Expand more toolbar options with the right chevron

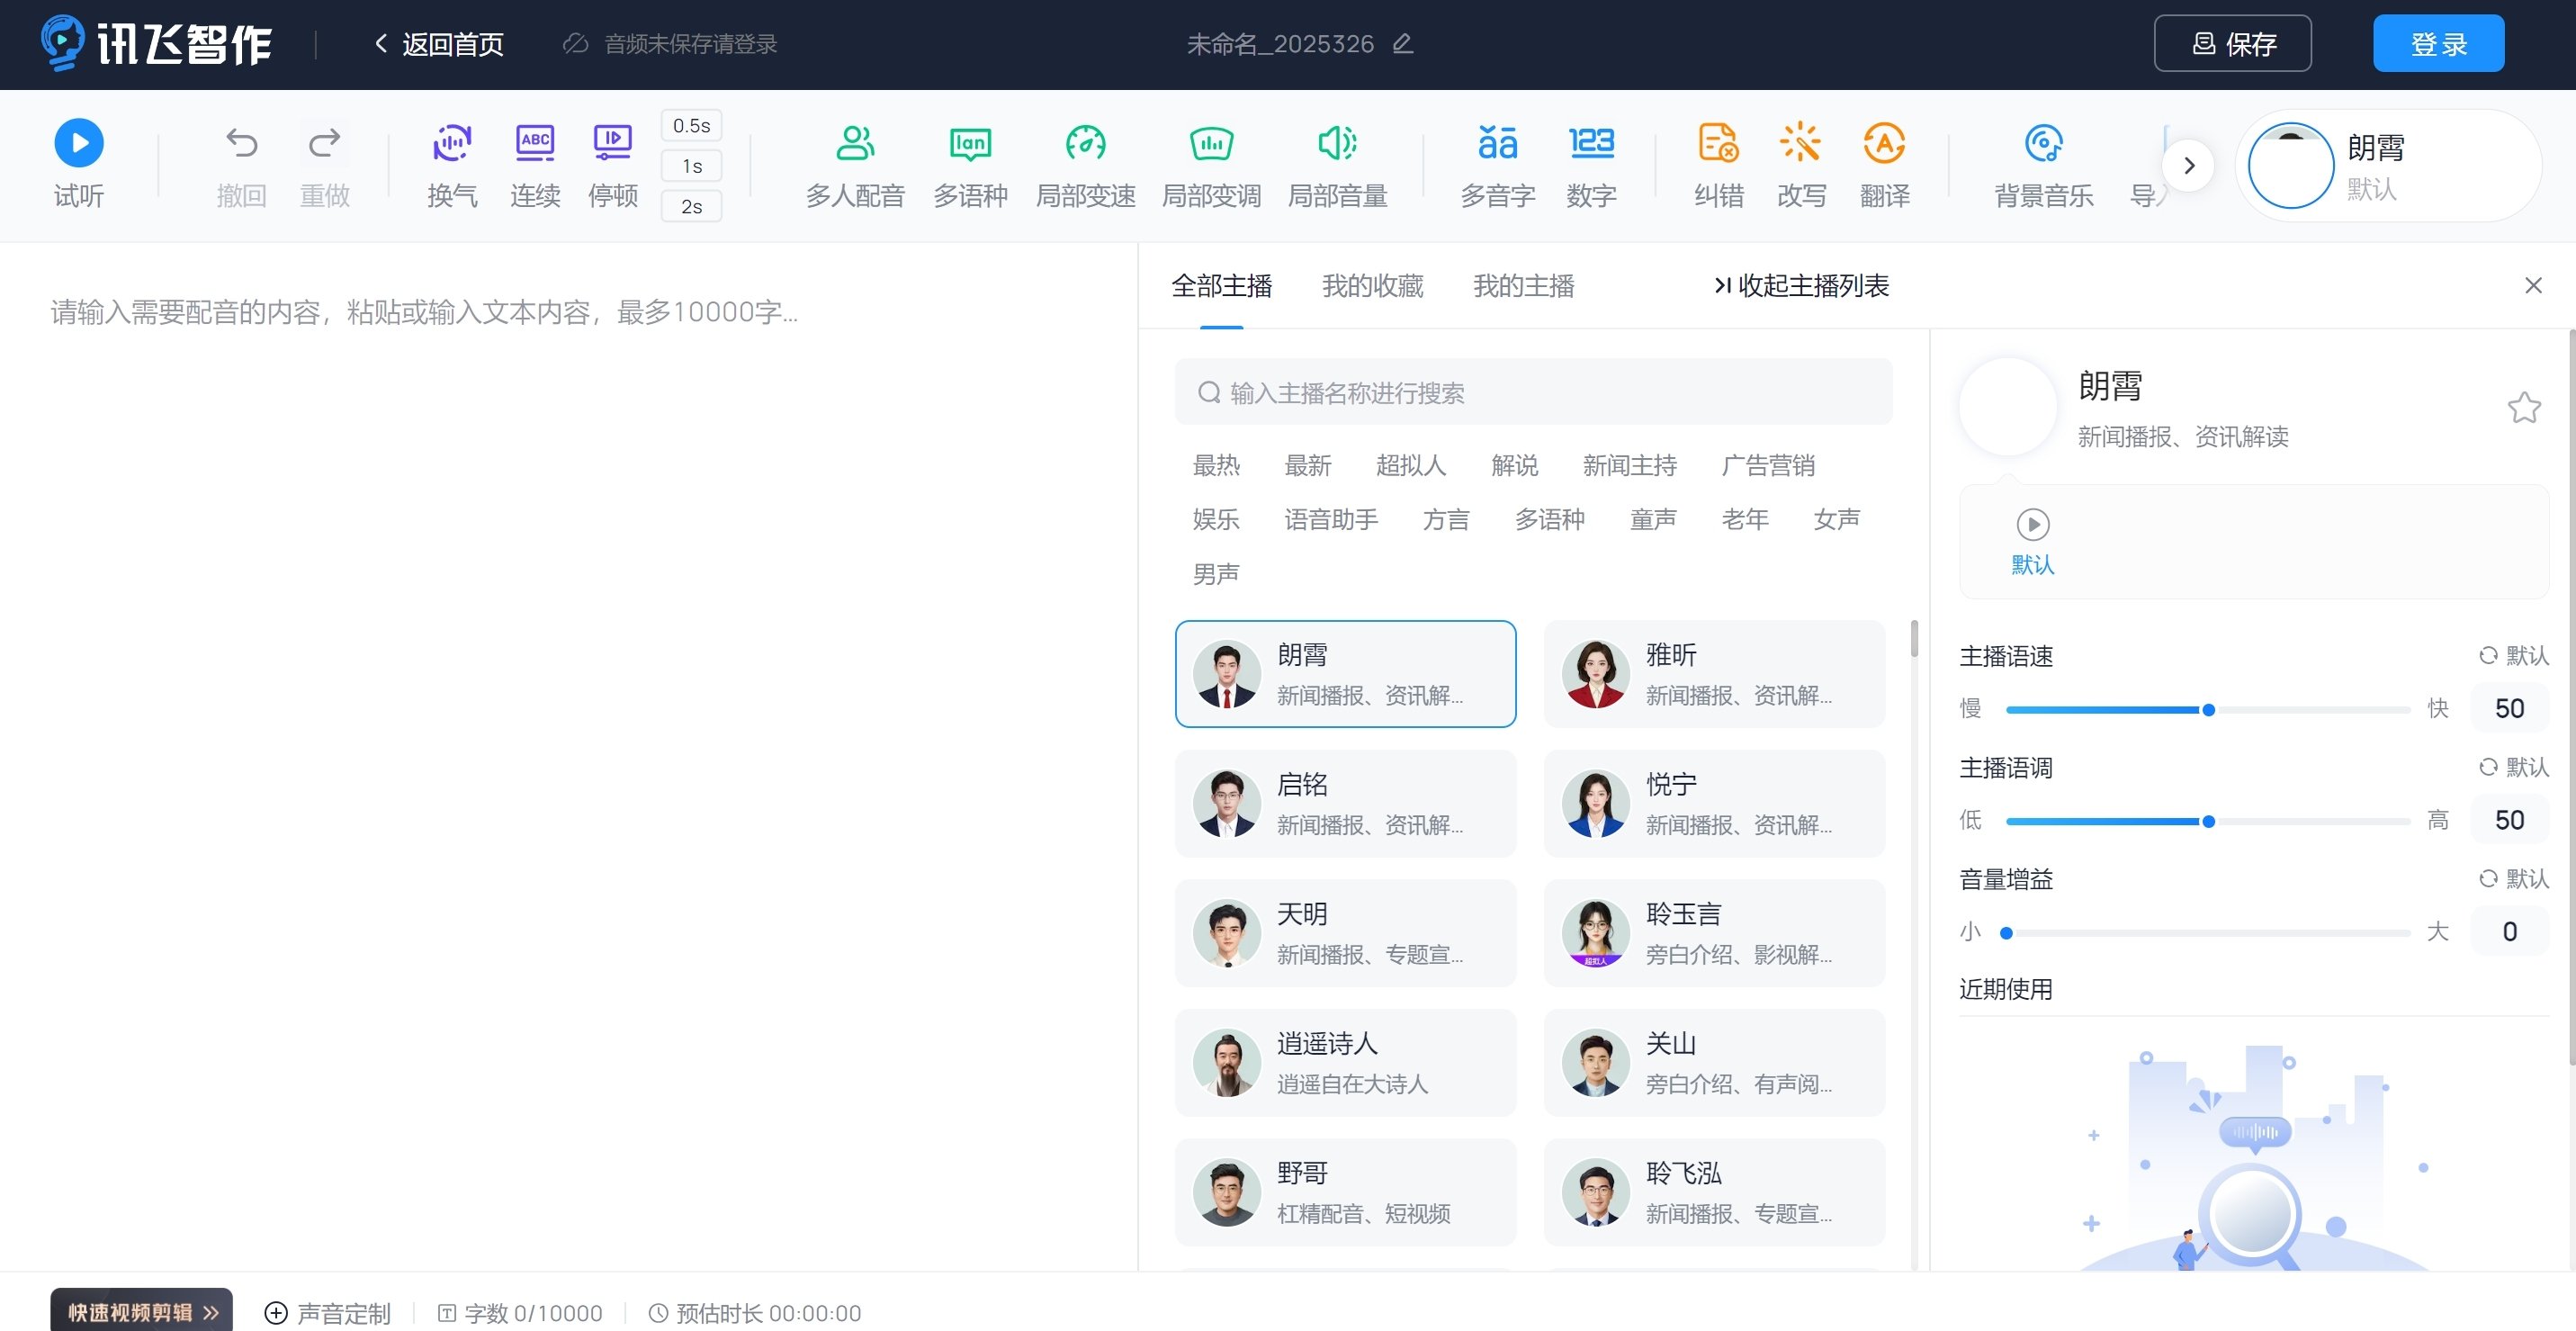pos(2189,165)
